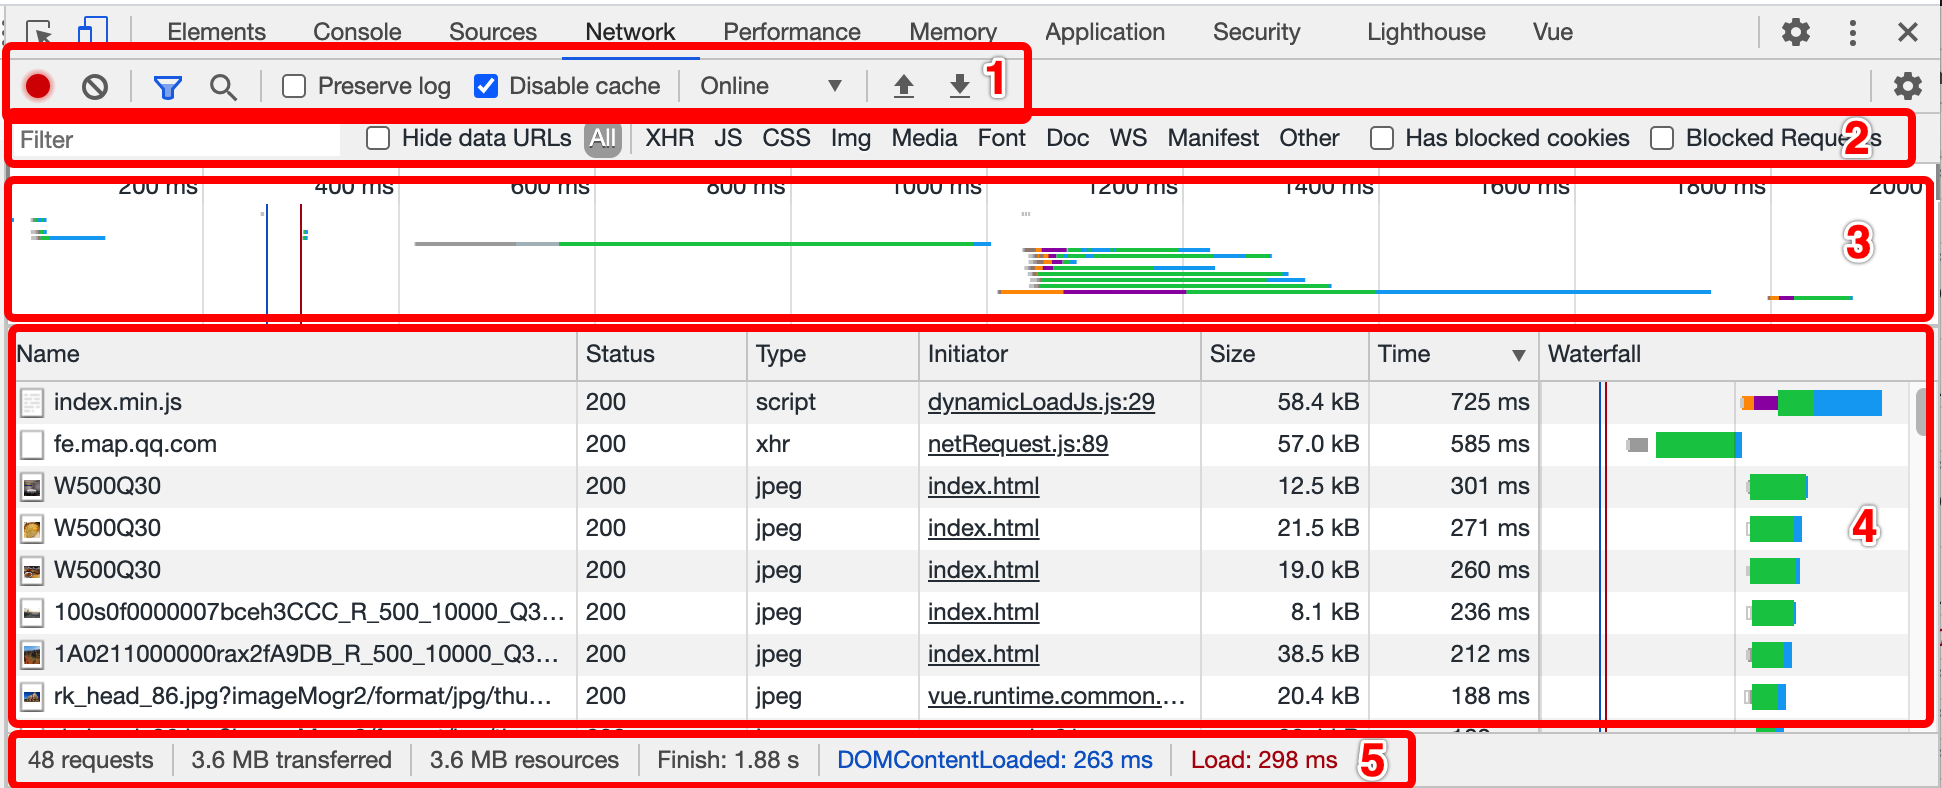The image size is (1942, 788).
Task: Clear the network log
Action: (x=95, y=87)
